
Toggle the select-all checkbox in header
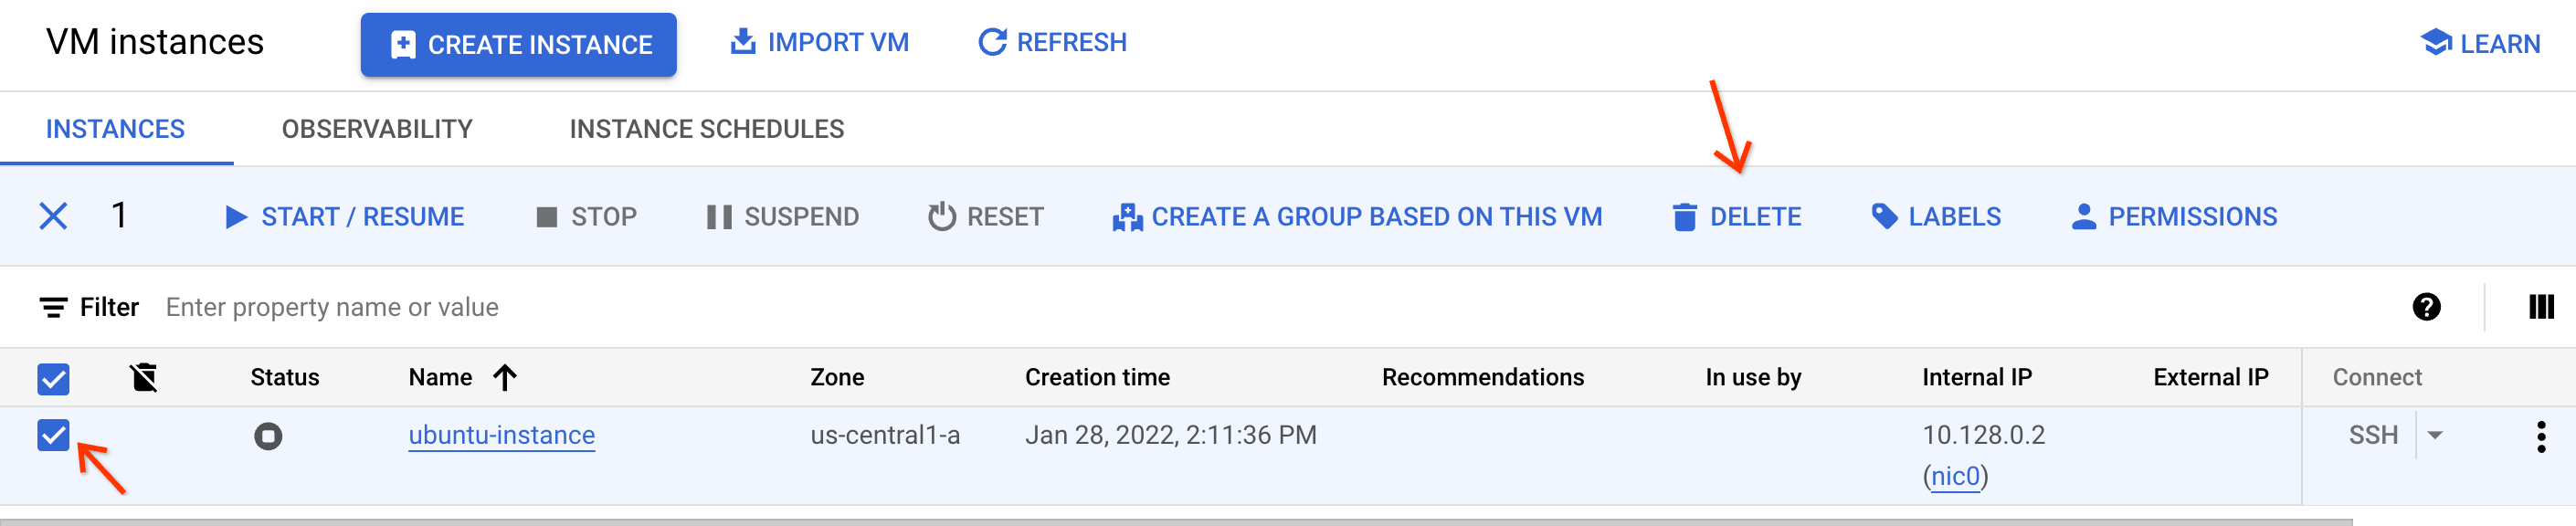click(52, 378)
